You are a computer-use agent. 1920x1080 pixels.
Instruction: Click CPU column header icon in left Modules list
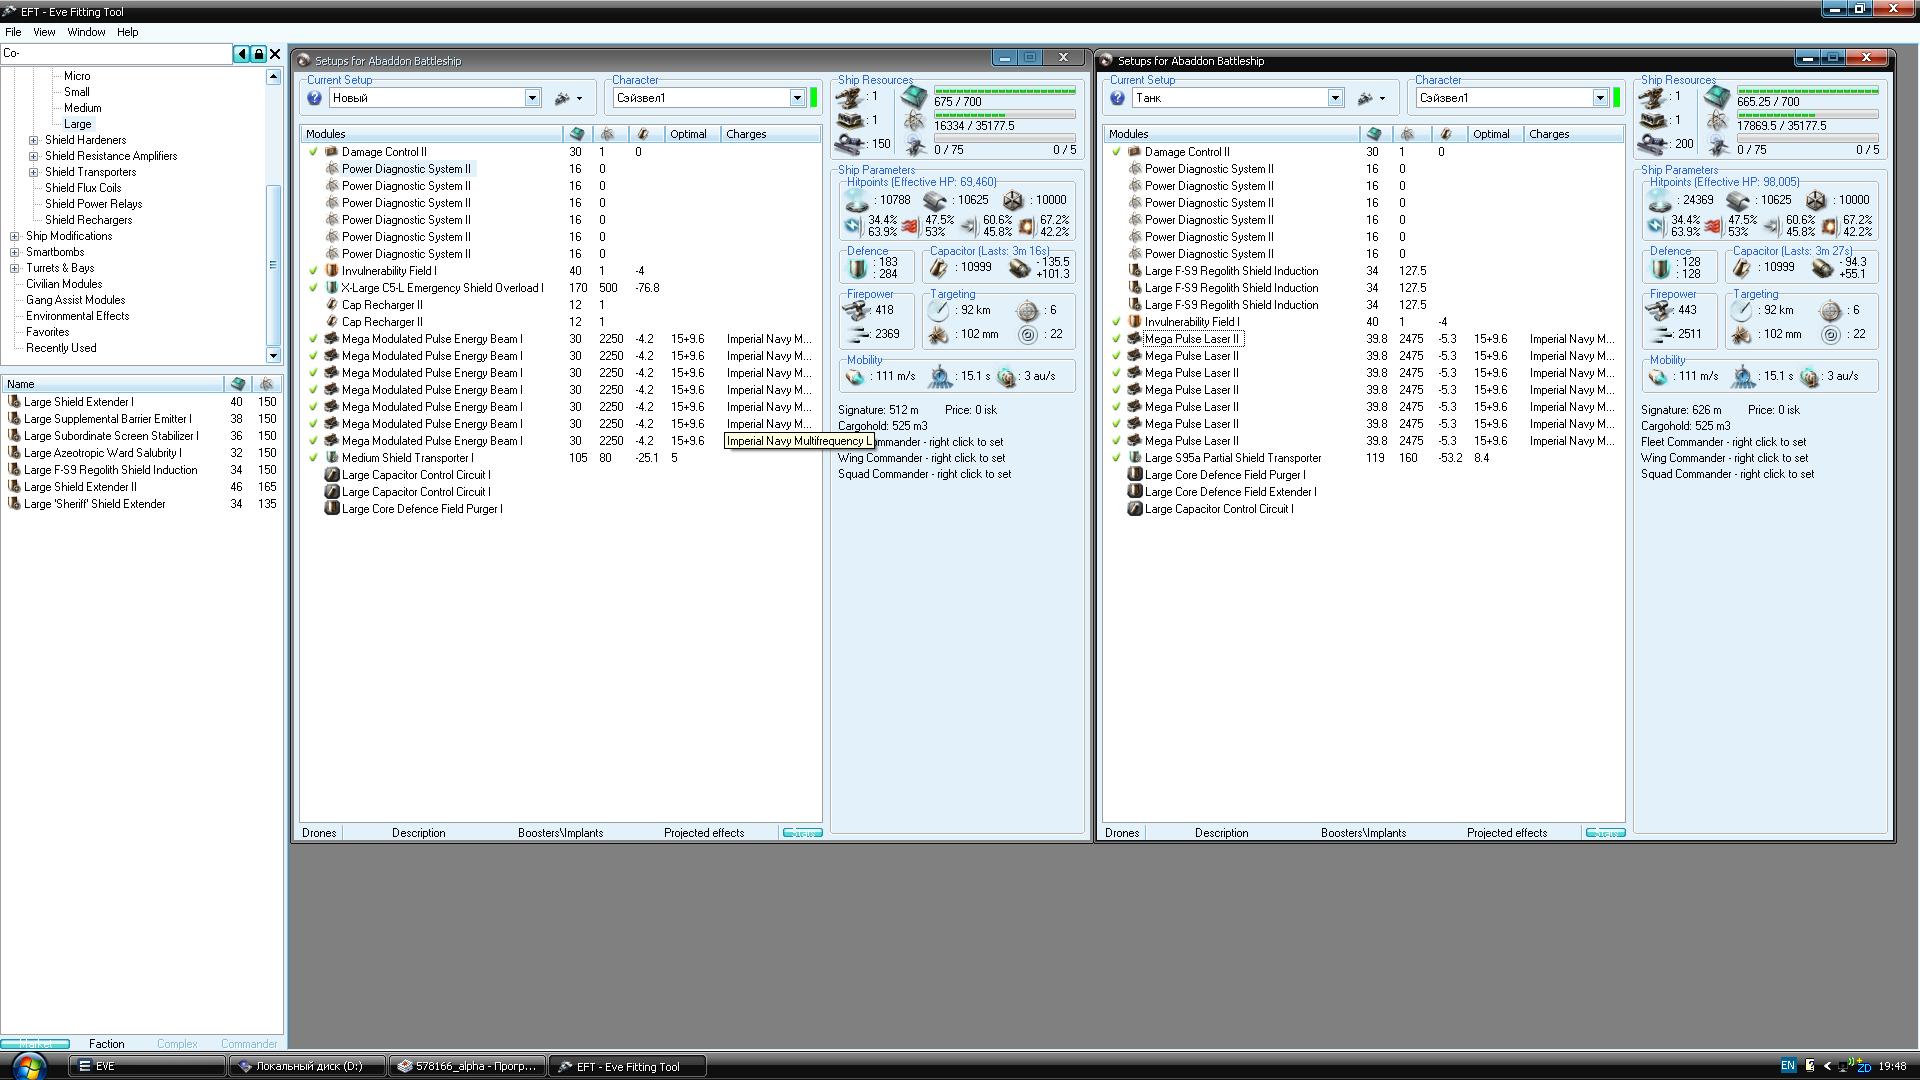pyautogui.click(x=577, y=134)
